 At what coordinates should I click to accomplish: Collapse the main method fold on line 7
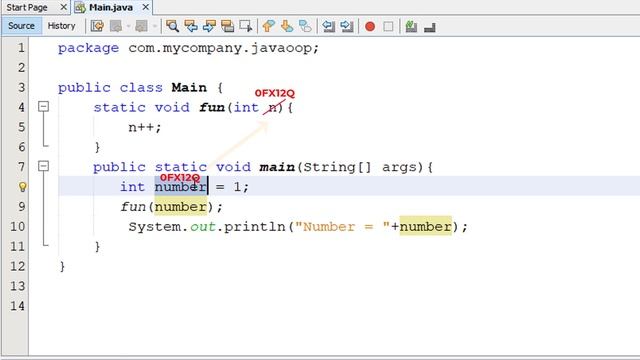(x=43, y=166)
